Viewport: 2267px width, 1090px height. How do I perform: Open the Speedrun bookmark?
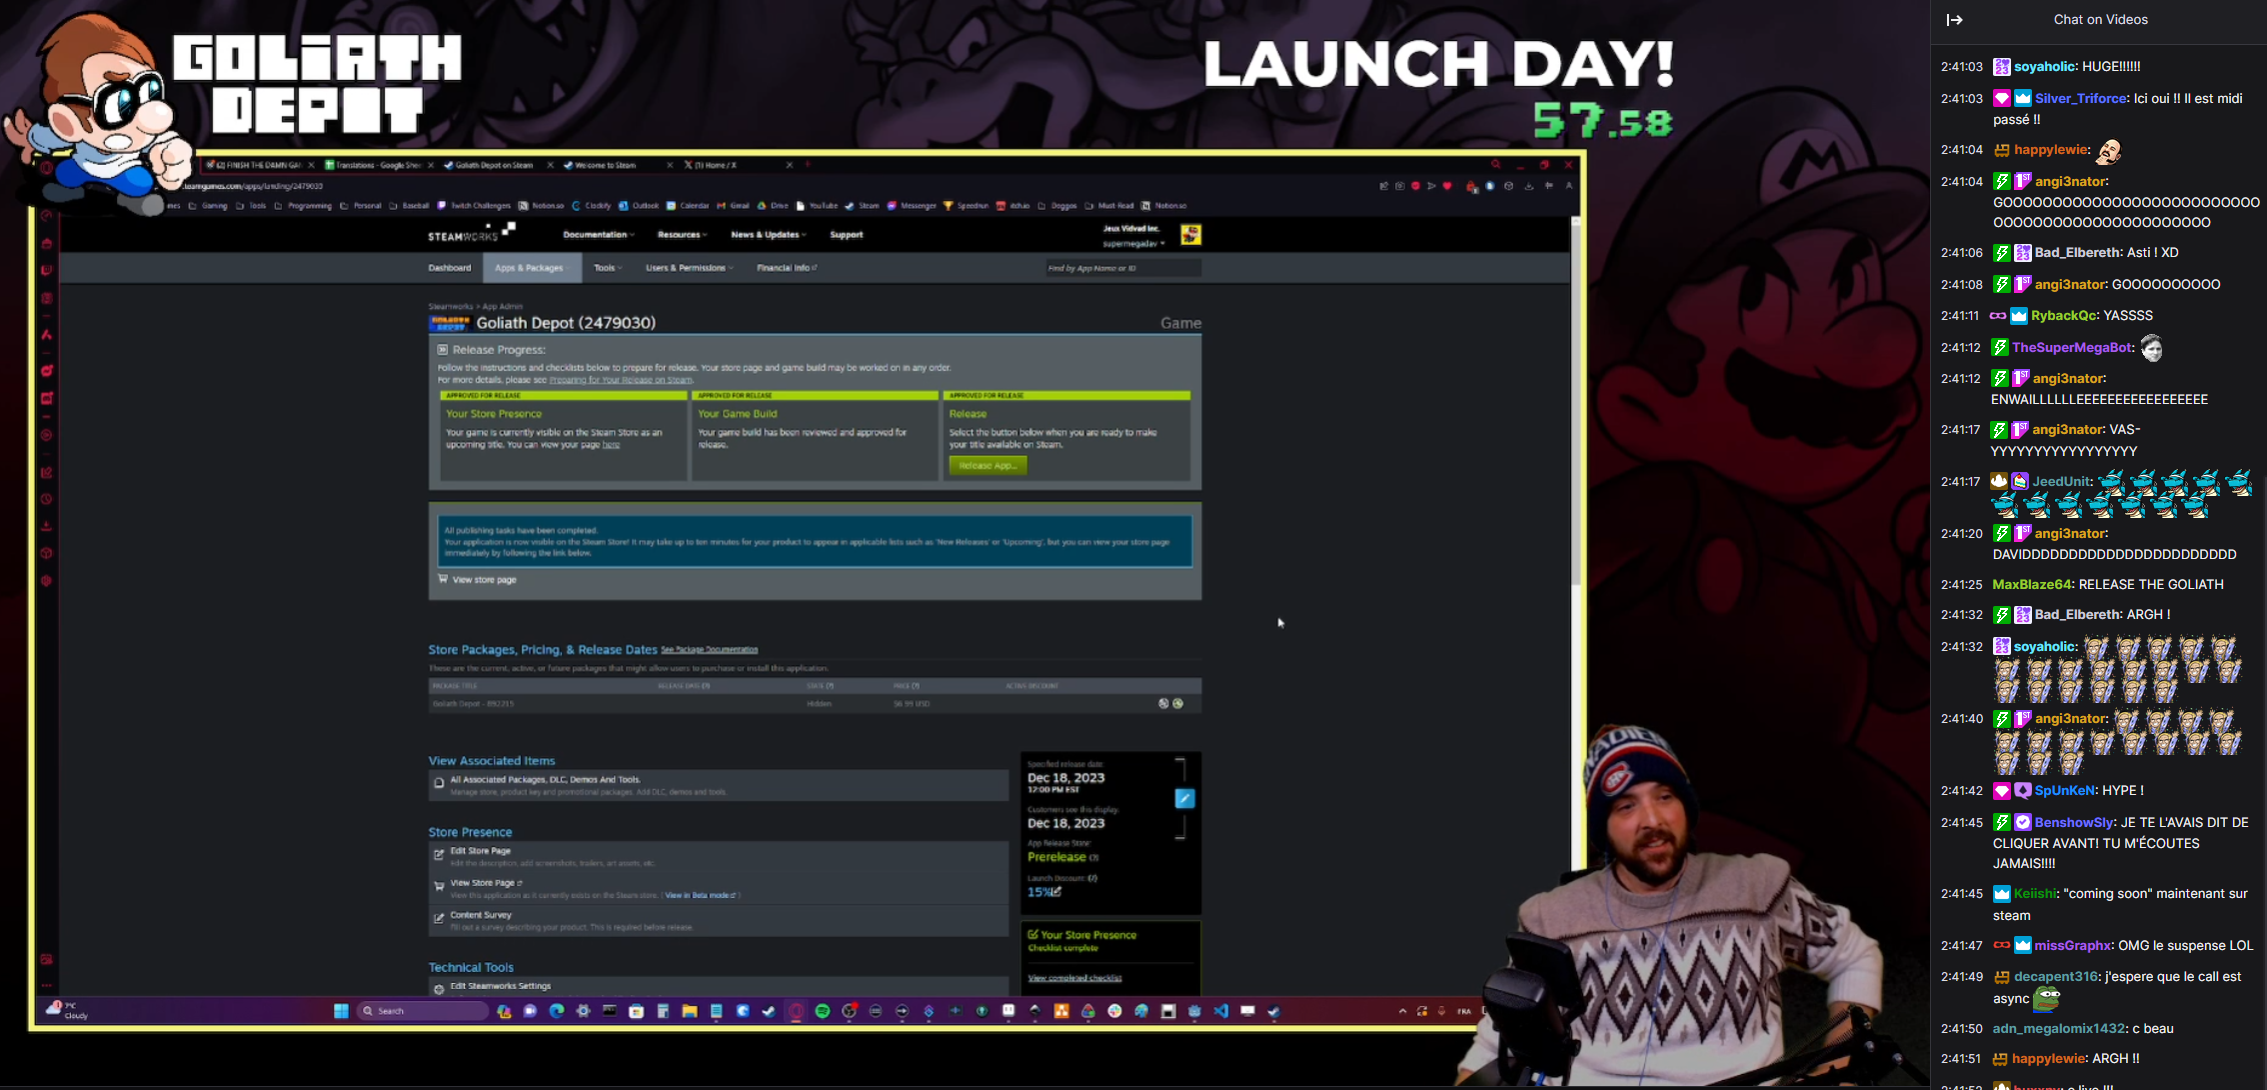coord(966,206)
